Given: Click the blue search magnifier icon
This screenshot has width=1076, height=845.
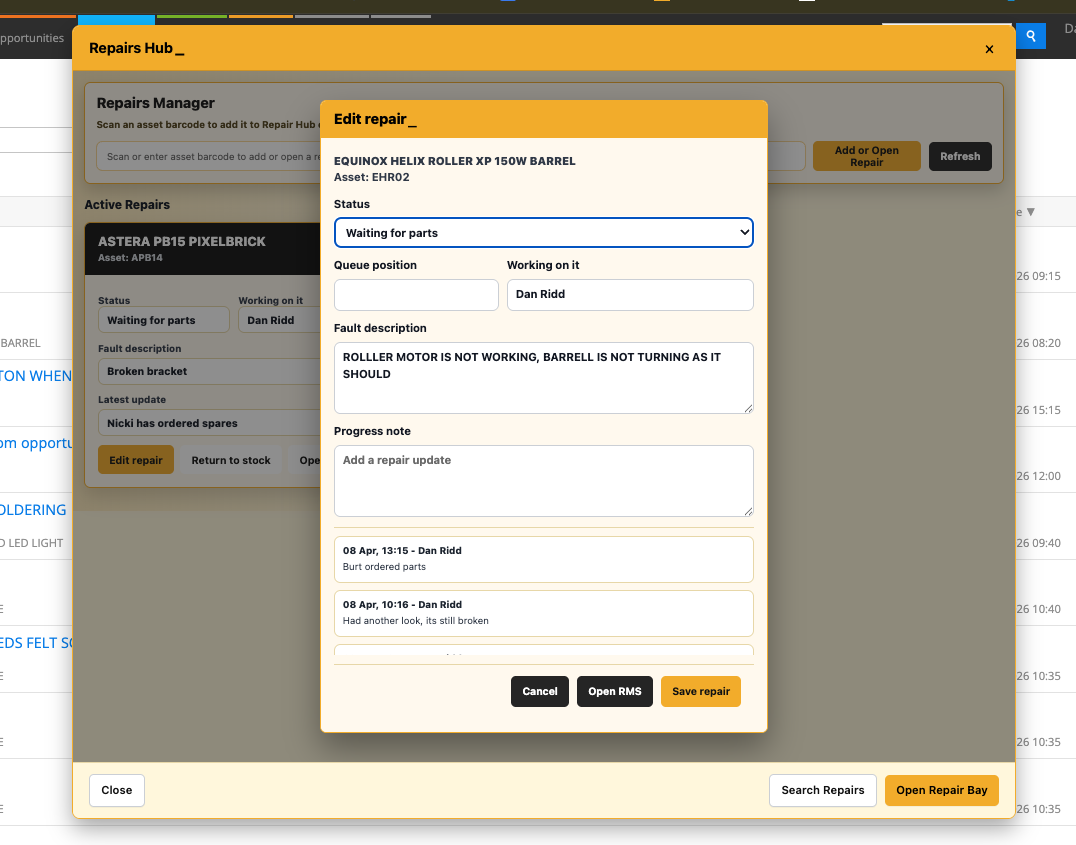Looking at the screenshot, I should click(1031, 36).
